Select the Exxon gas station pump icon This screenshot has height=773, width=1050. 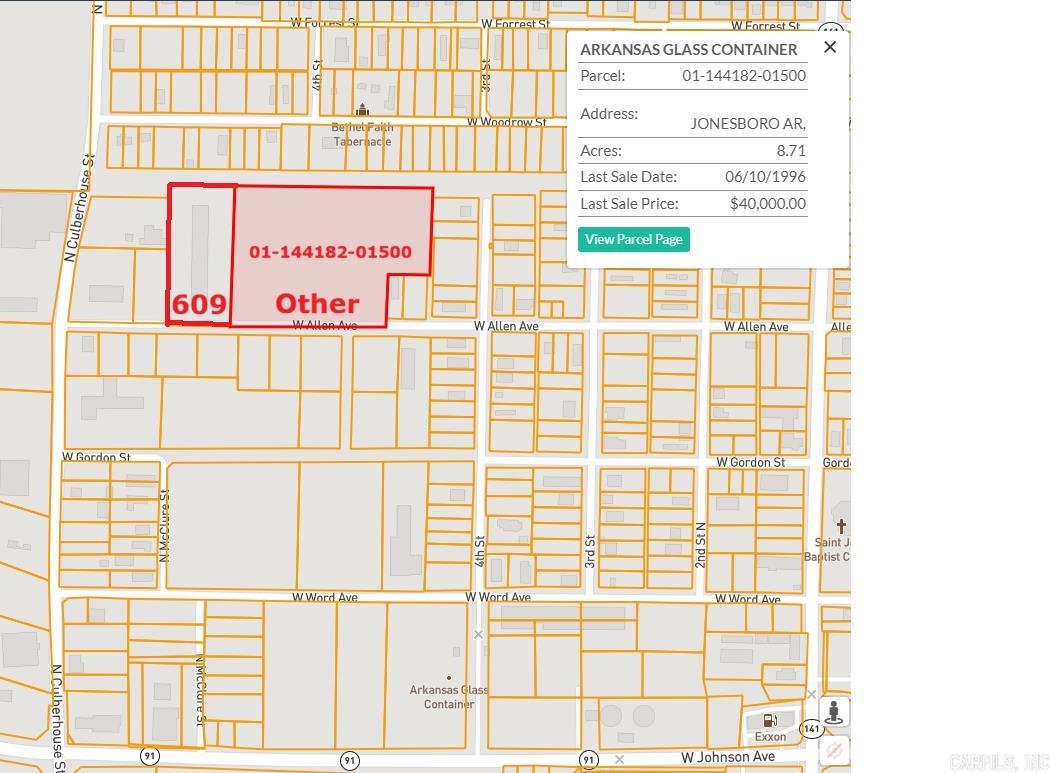[770, 720]
